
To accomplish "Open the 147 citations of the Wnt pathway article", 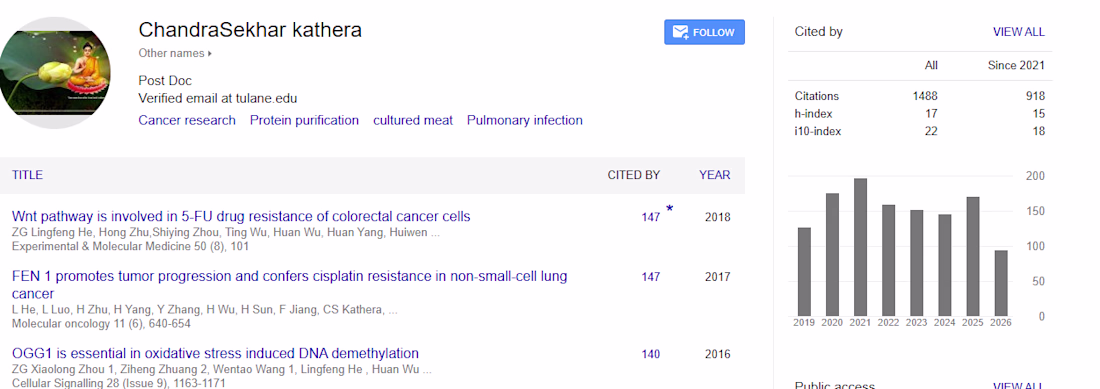I will click(650, 217).
